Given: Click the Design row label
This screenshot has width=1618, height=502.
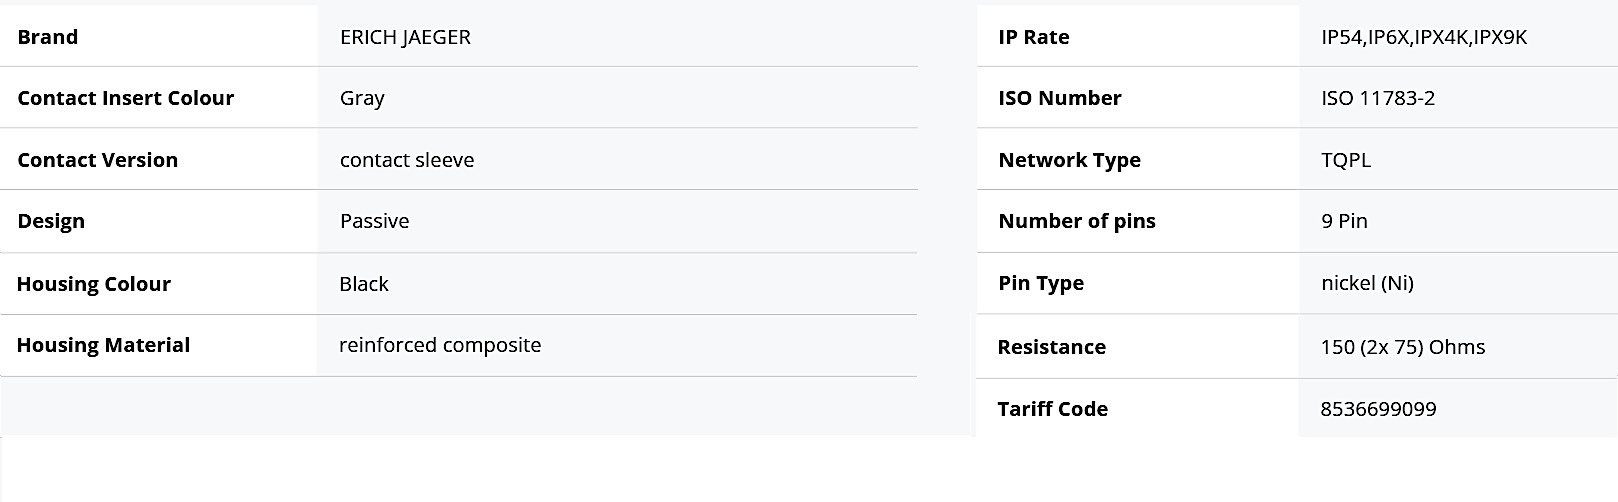Looking at the screenshot, I should [51, 221].
